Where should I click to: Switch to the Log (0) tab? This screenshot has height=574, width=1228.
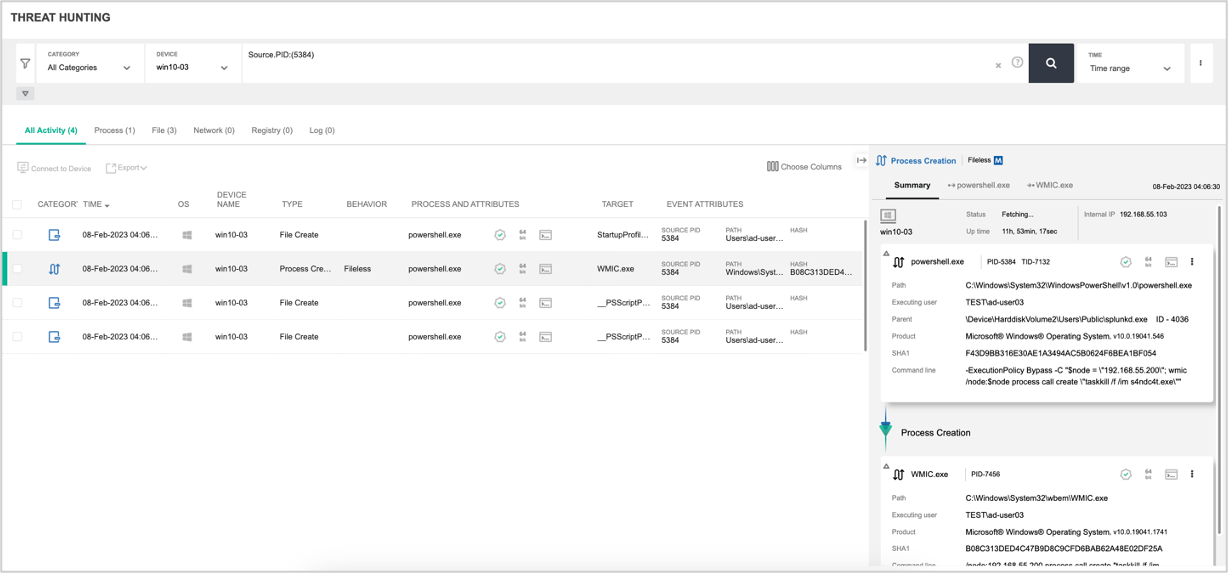tap(322, 131)
